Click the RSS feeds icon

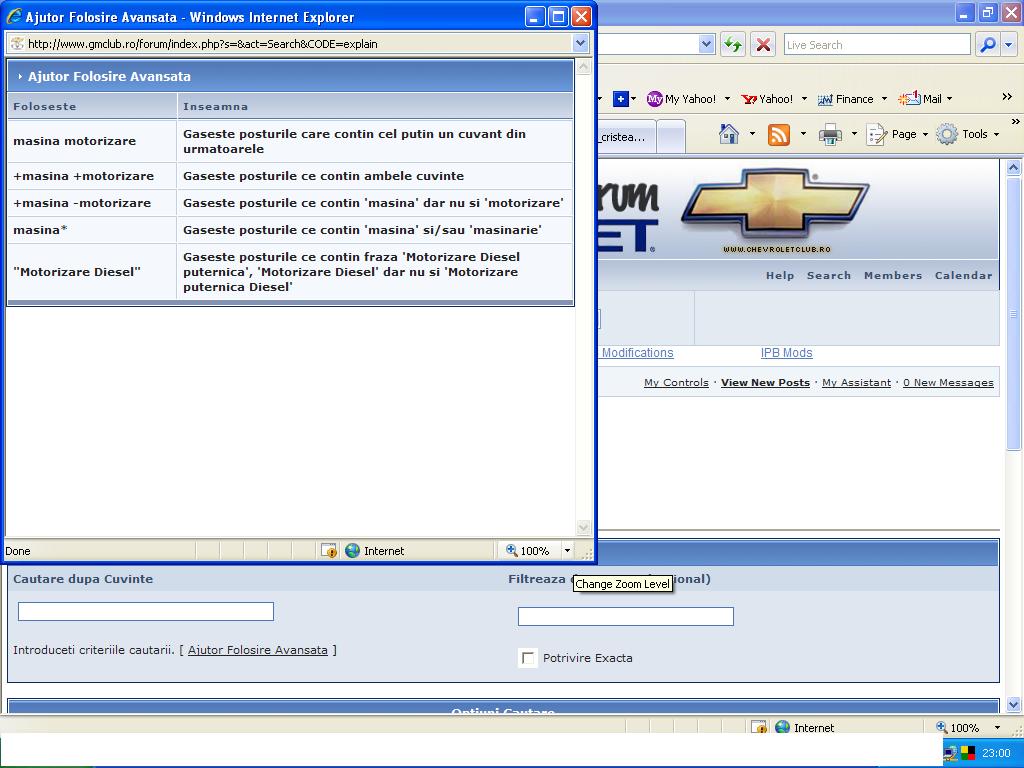779,134
